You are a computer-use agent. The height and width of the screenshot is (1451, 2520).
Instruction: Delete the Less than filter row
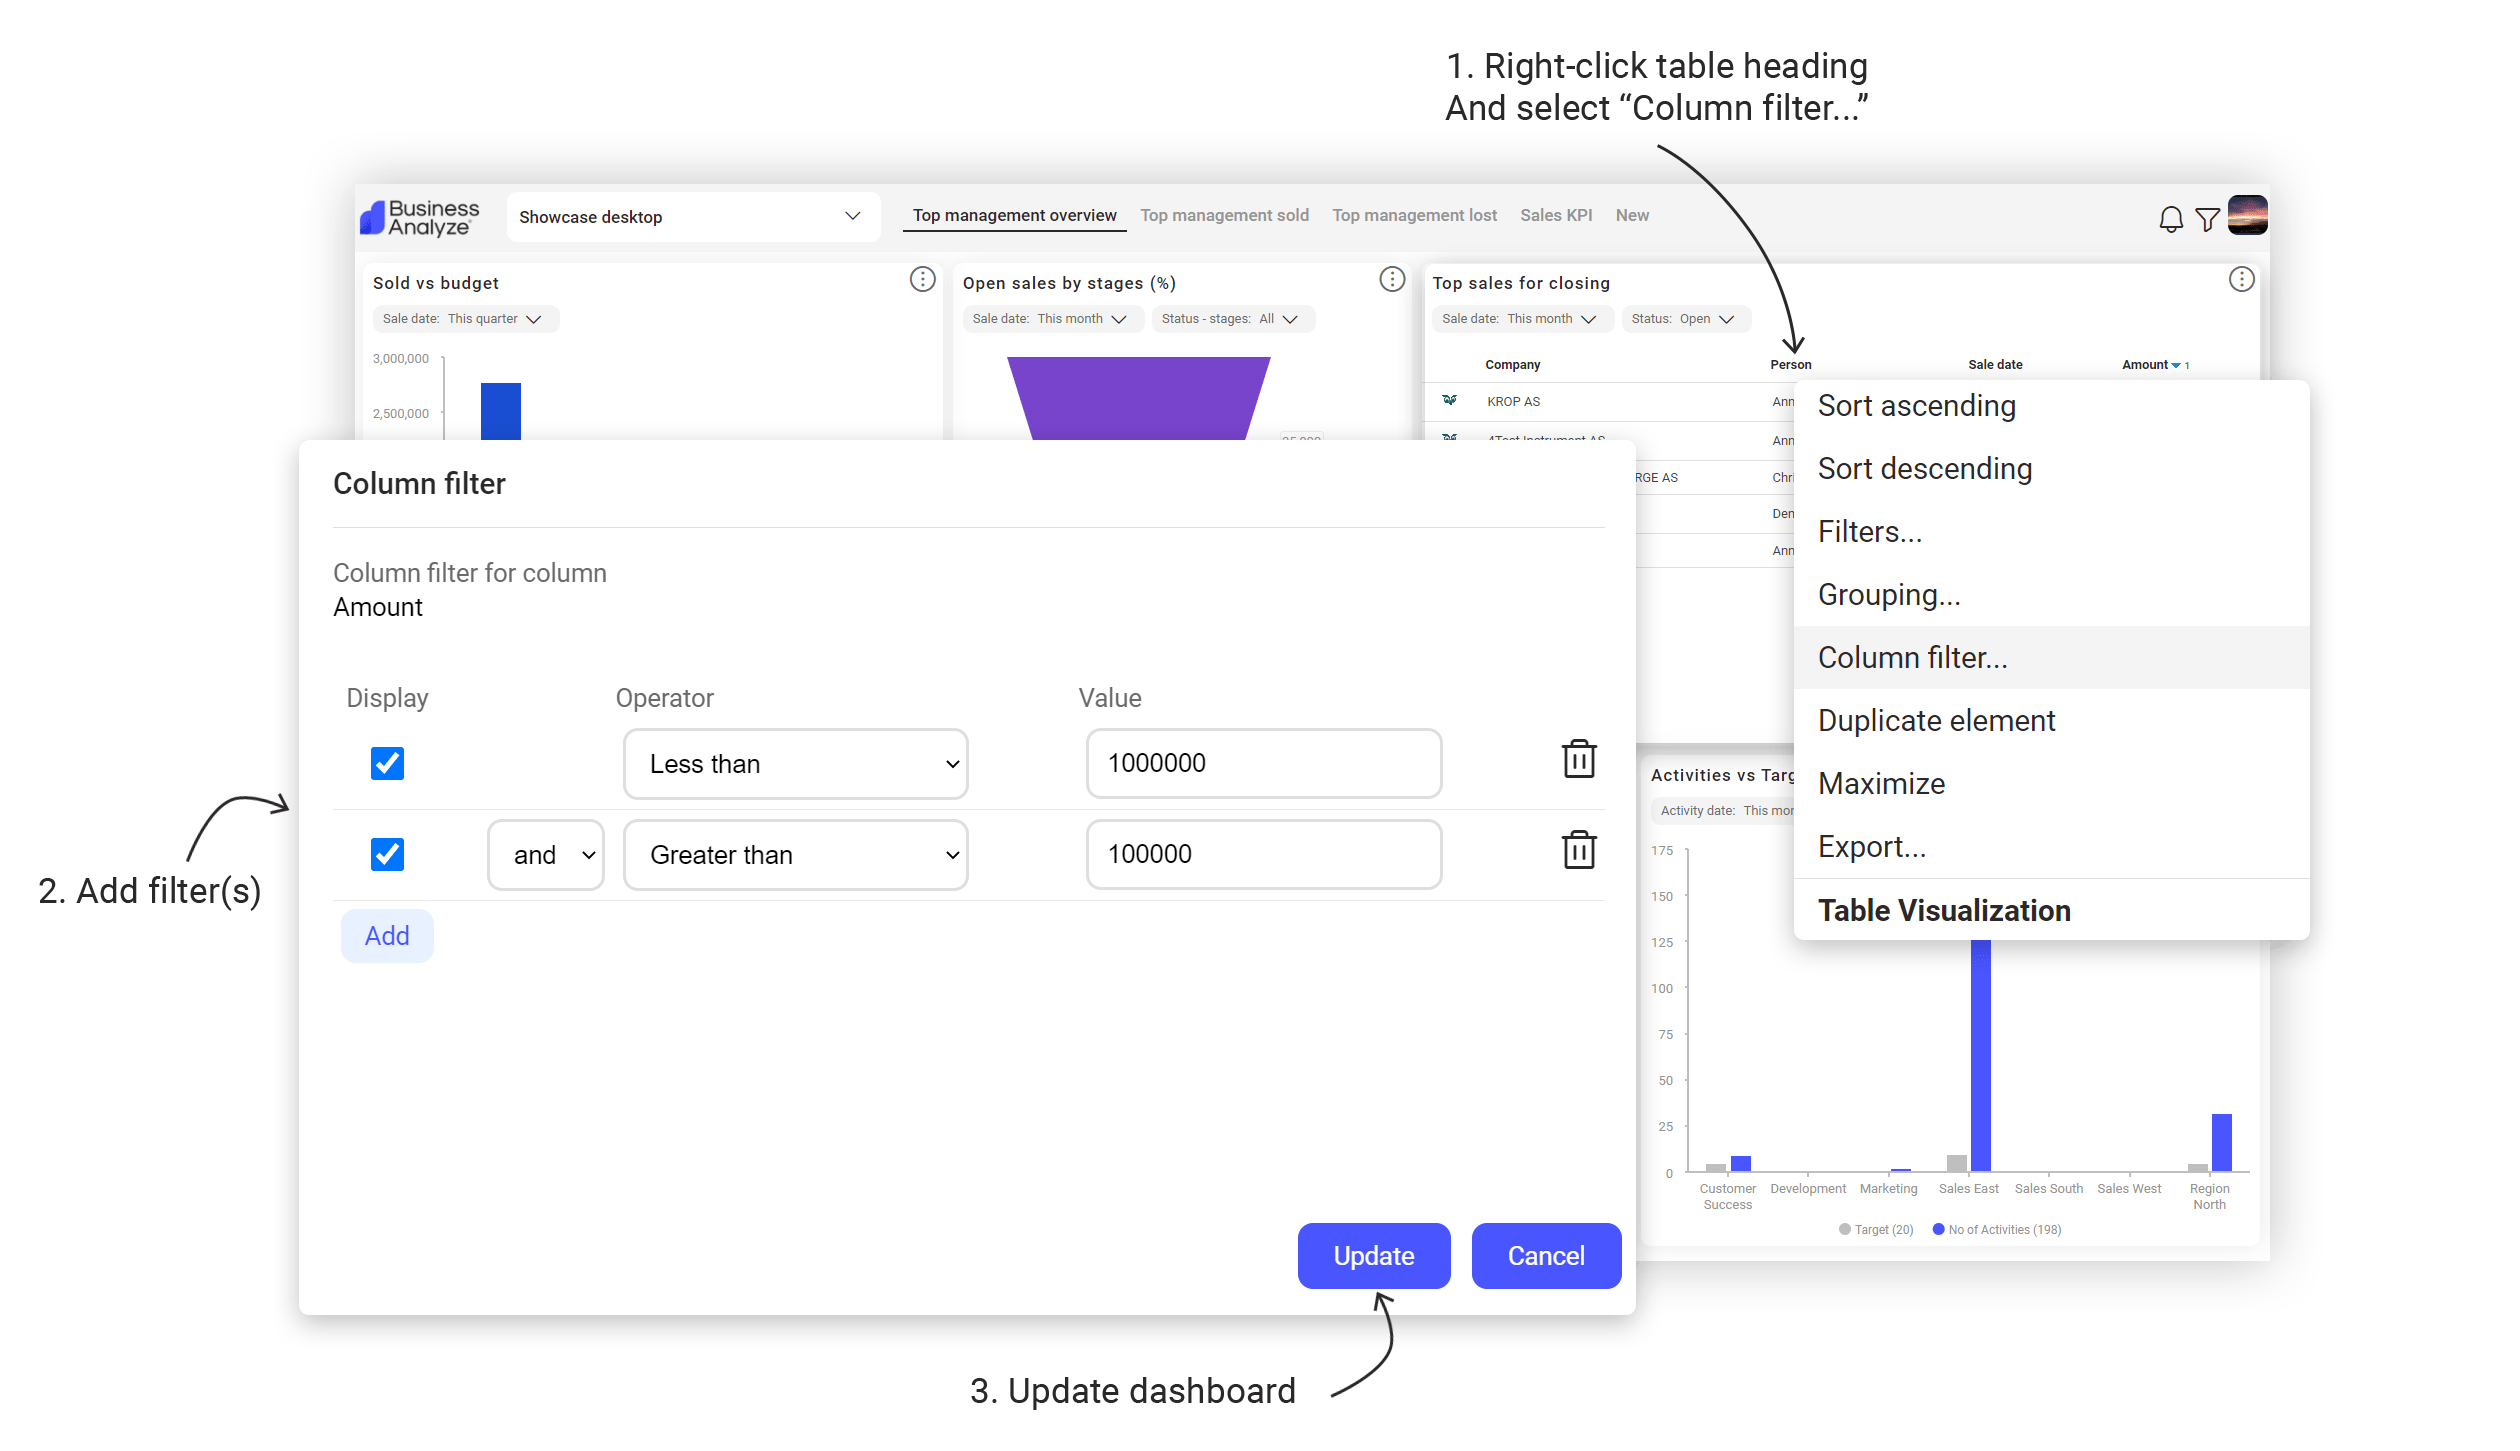pyautogui.click(x=1579, y=760)
